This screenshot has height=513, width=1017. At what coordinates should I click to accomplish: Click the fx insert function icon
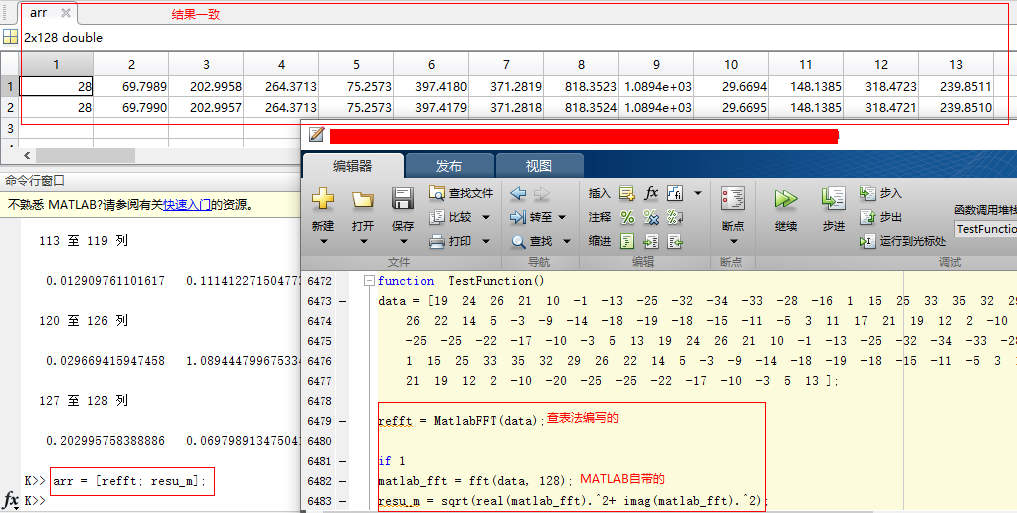click(x=651, y=193)
